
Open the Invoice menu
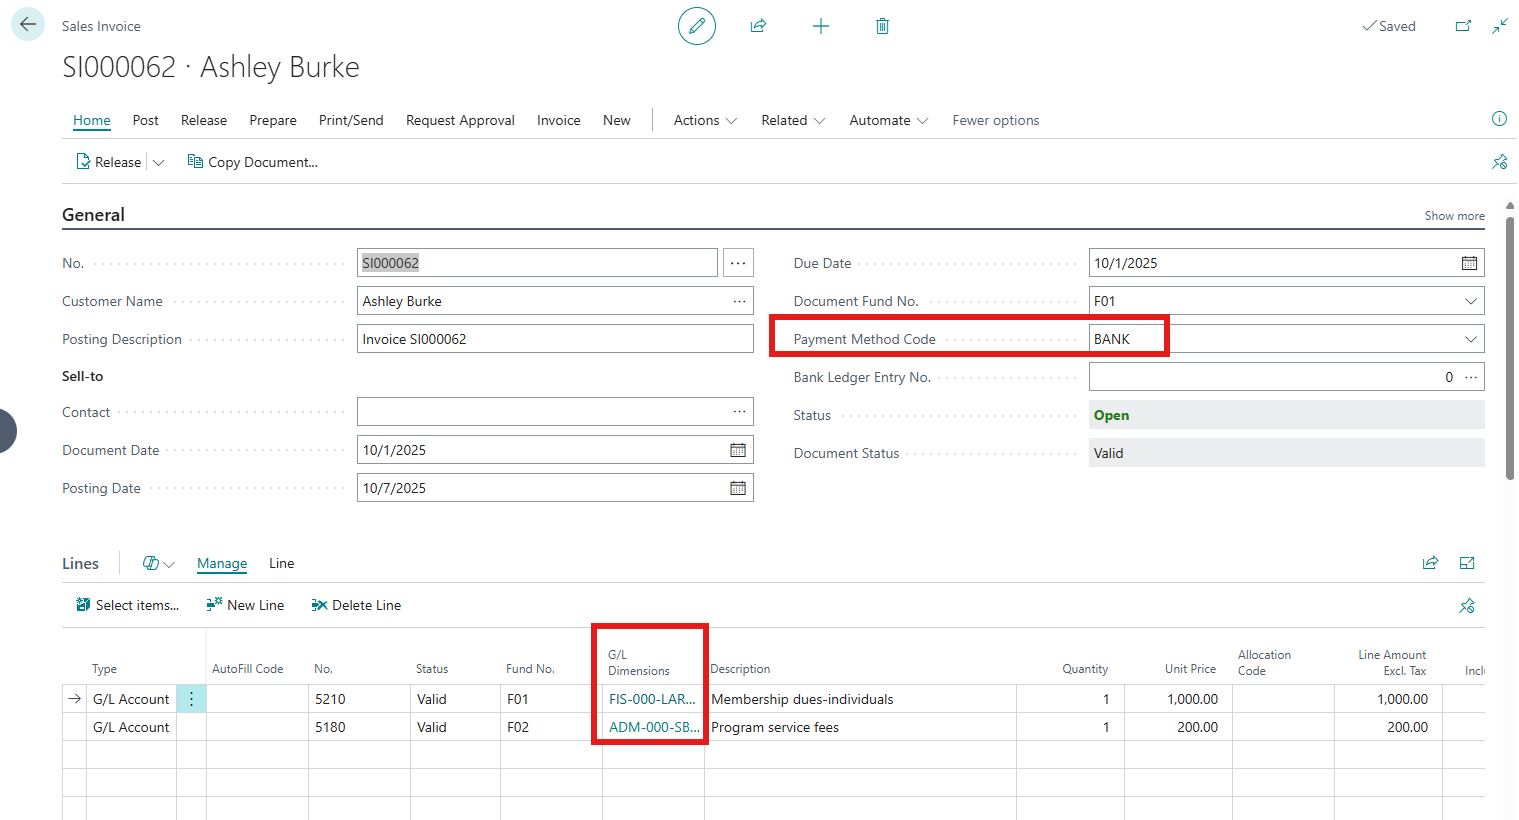pos(558,120)
